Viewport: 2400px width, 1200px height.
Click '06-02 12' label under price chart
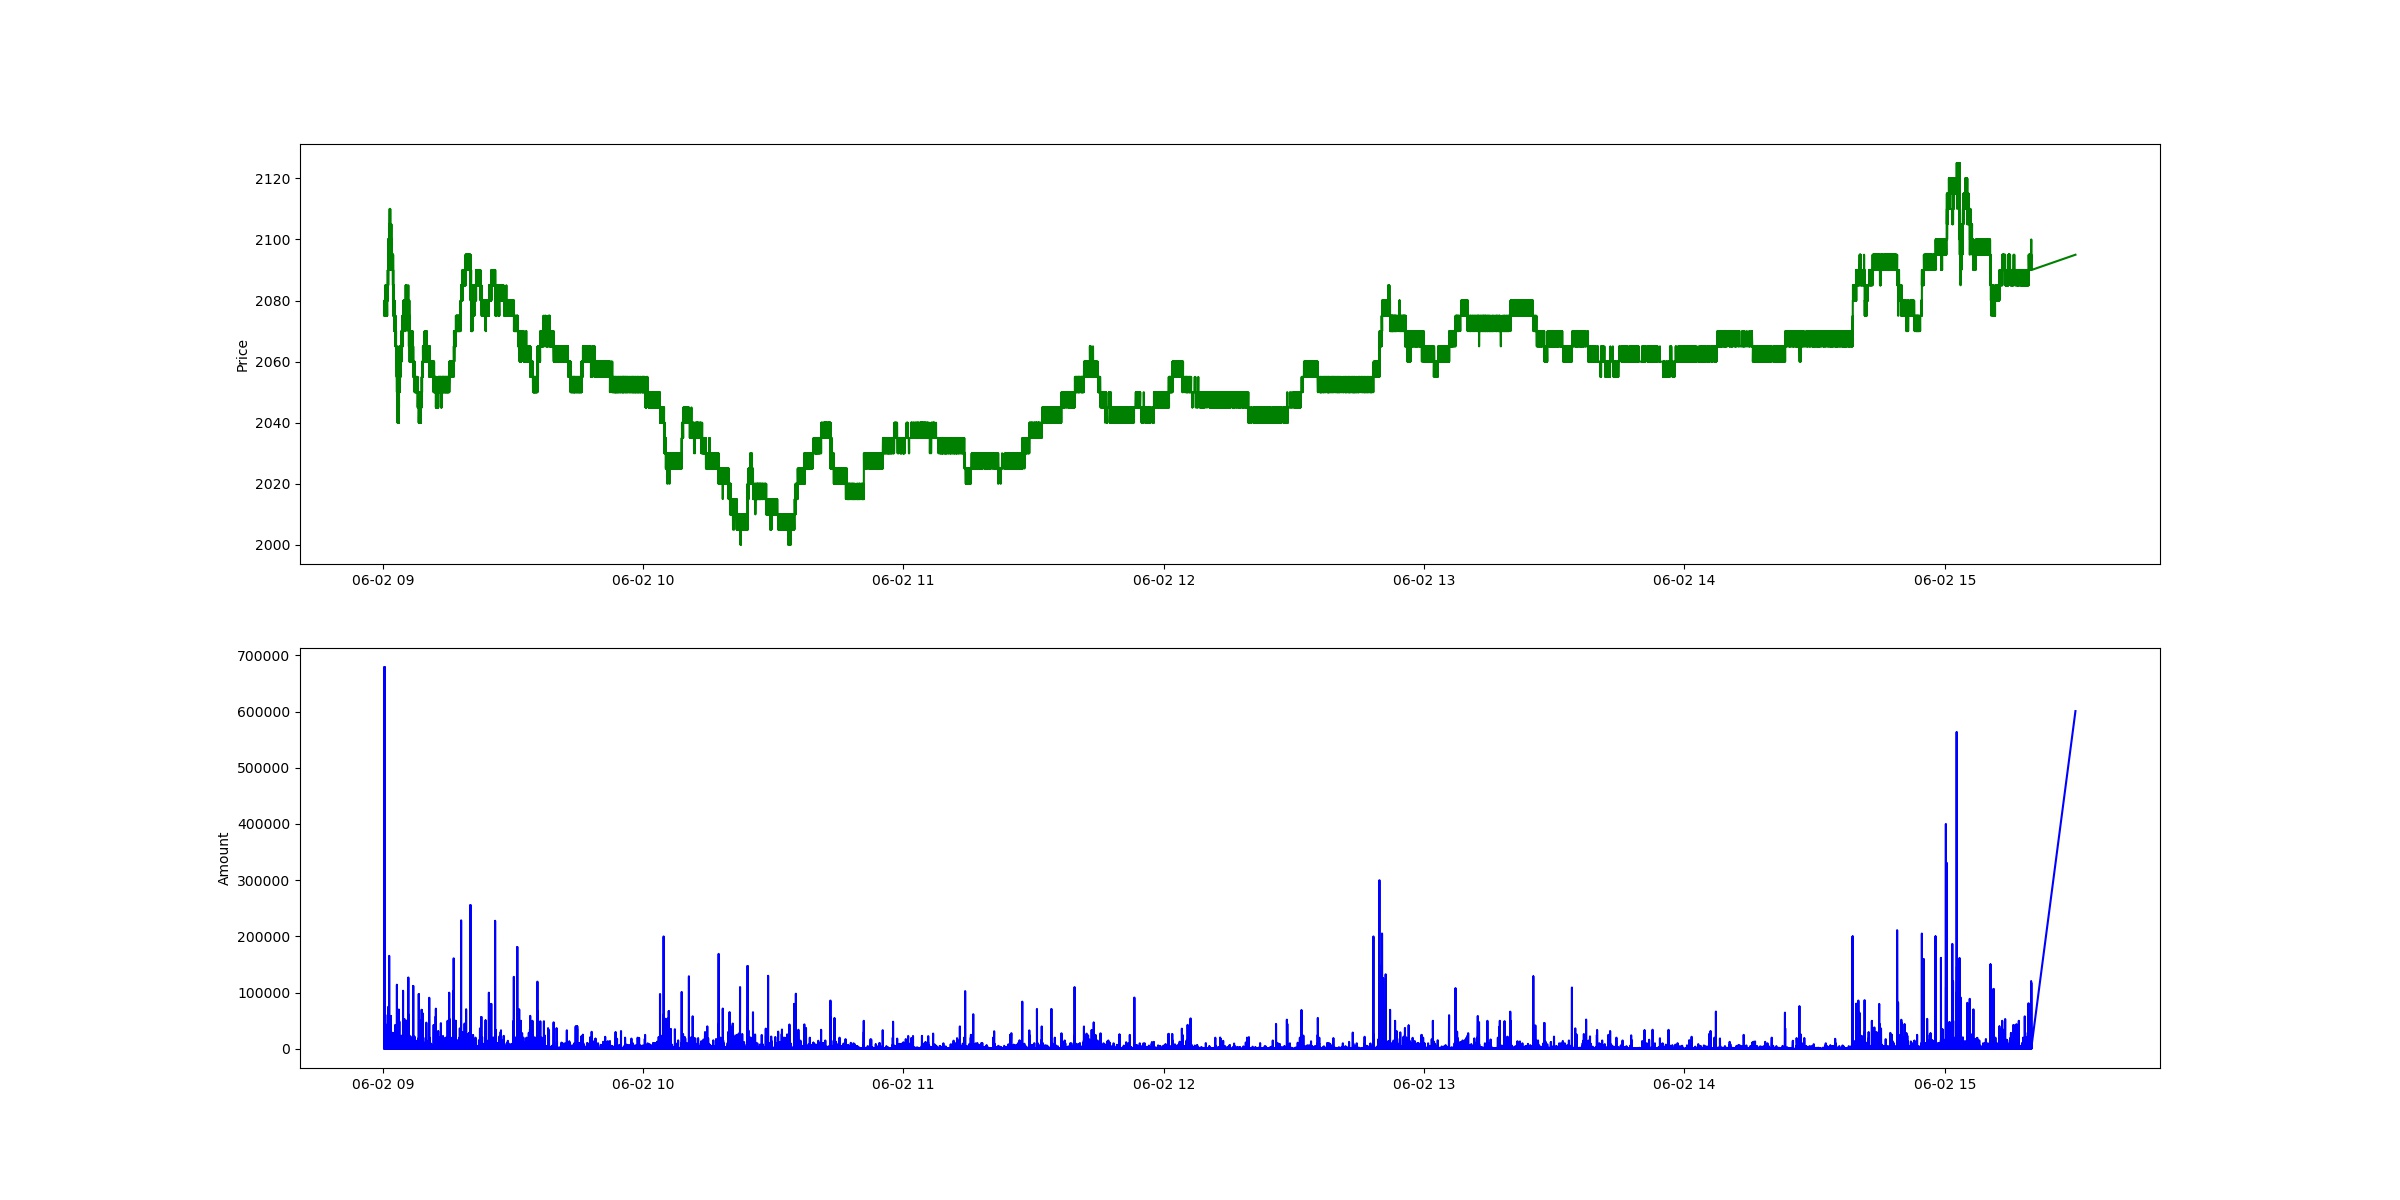1163,580
